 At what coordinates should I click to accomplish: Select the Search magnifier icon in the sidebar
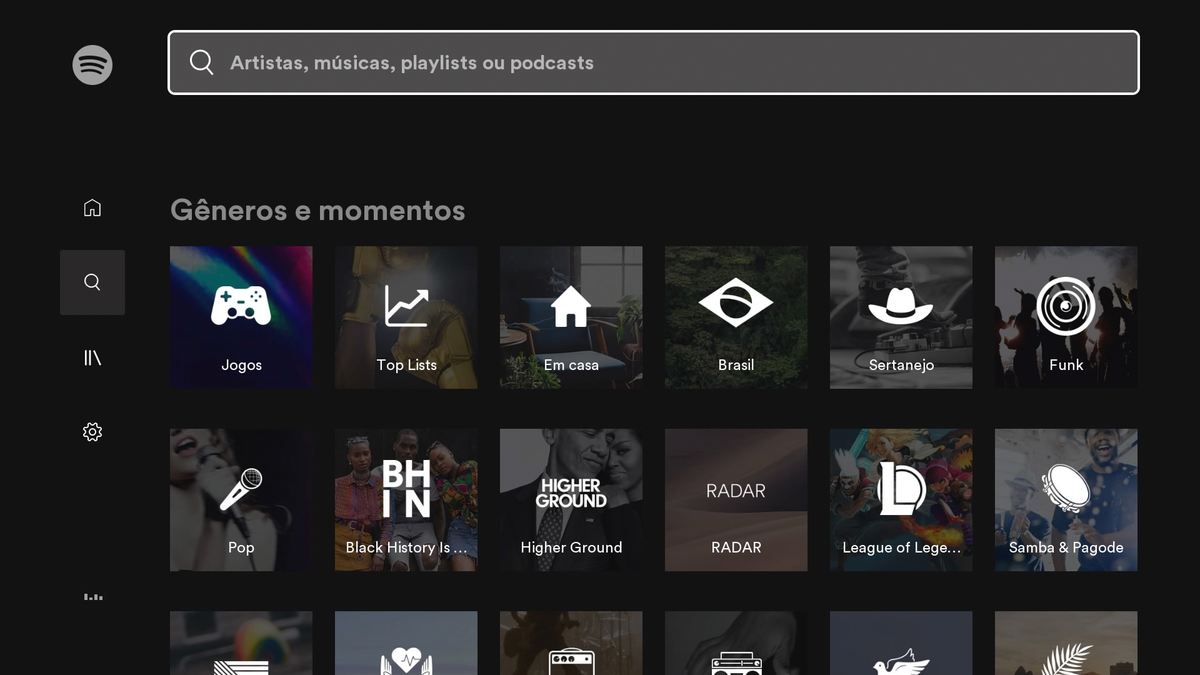pos(92,281)
